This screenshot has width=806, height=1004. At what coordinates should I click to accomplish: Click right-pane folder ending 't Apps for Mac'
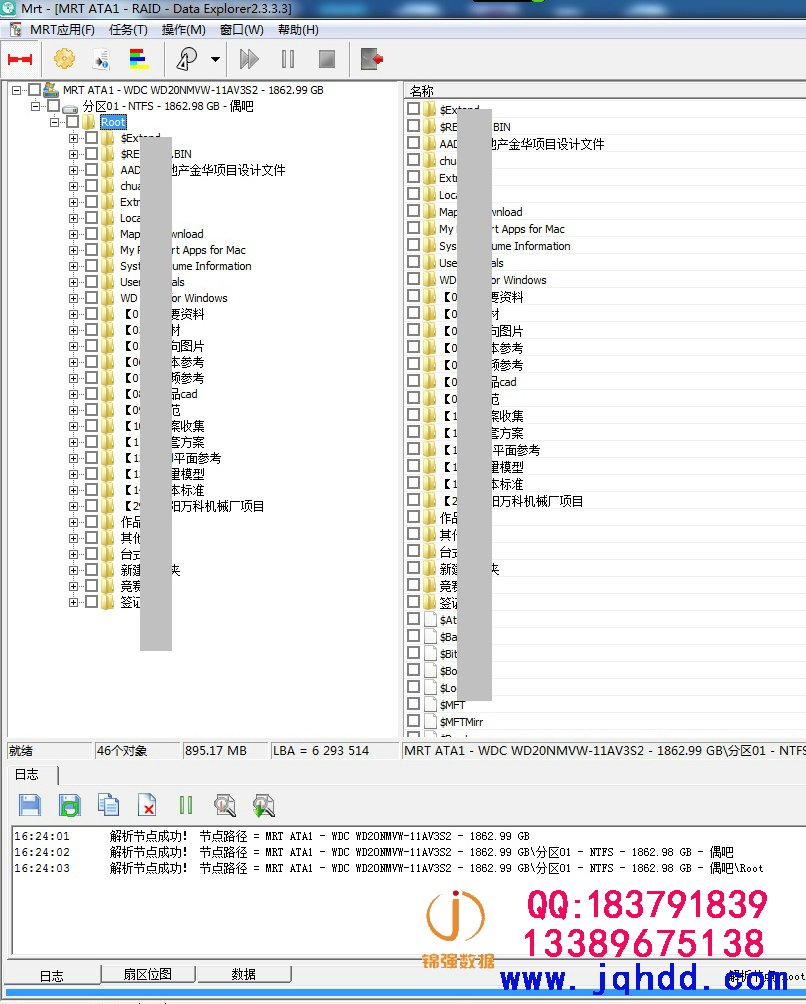(502, 229)
